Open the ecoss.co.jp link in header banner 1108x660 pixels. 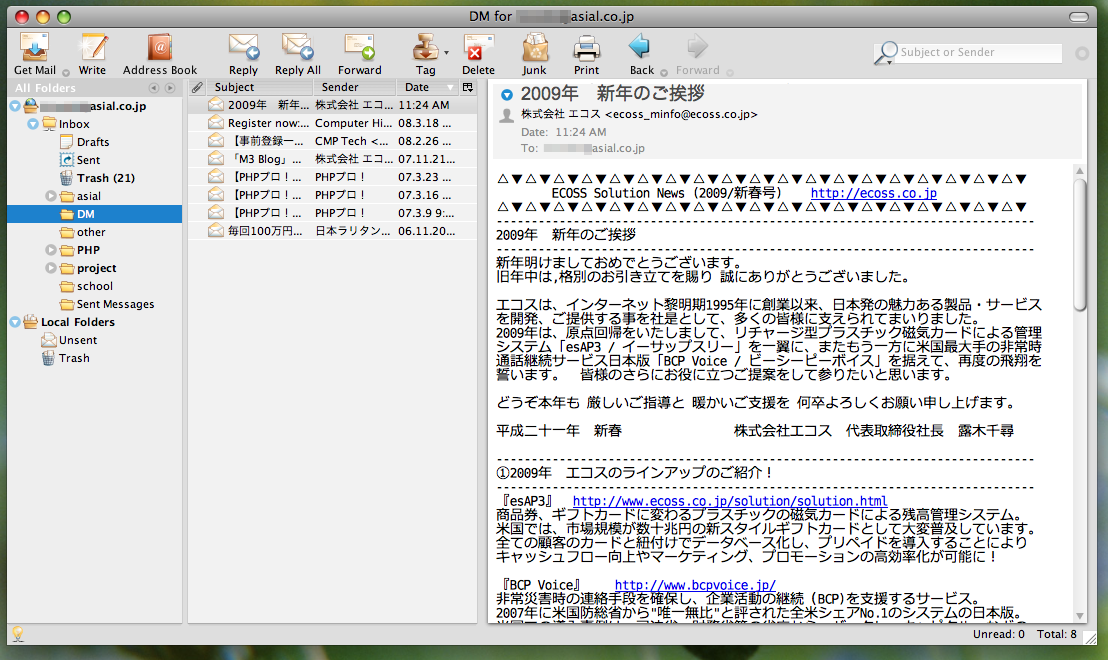873,193
